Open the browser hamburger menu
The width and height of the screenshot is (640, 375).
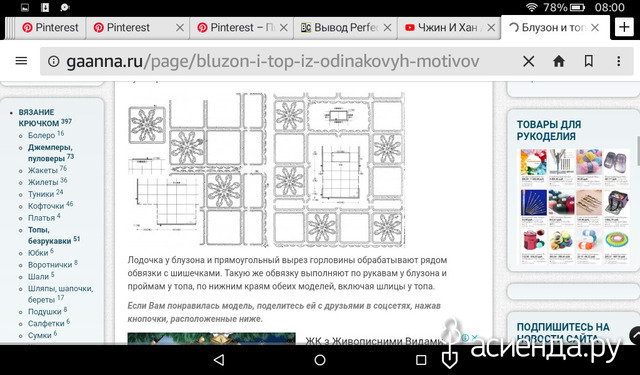click(x=21, y=61)
